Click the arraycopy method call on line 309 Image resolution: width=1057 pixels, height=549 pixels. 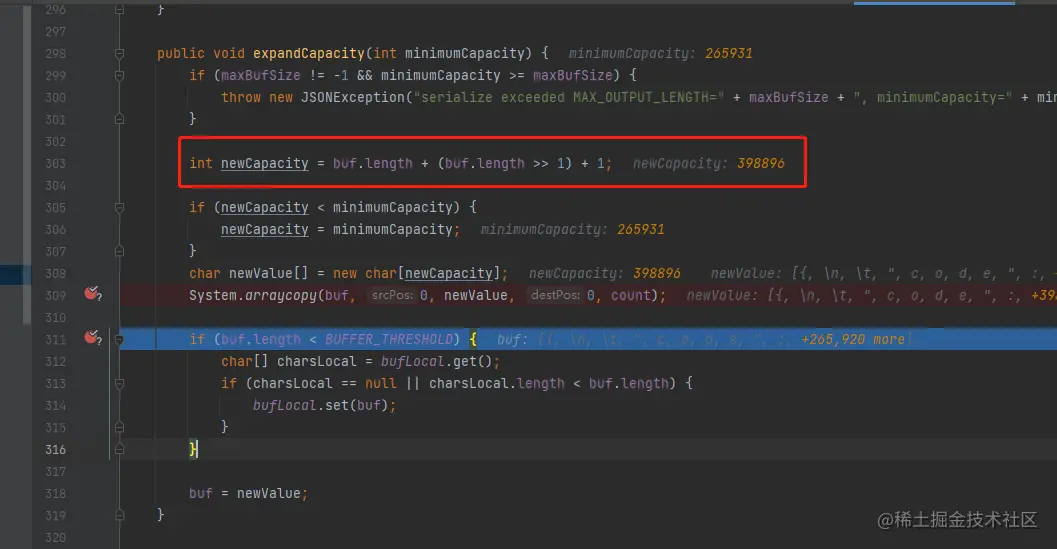pyautogui.click(x=280, y=295)
